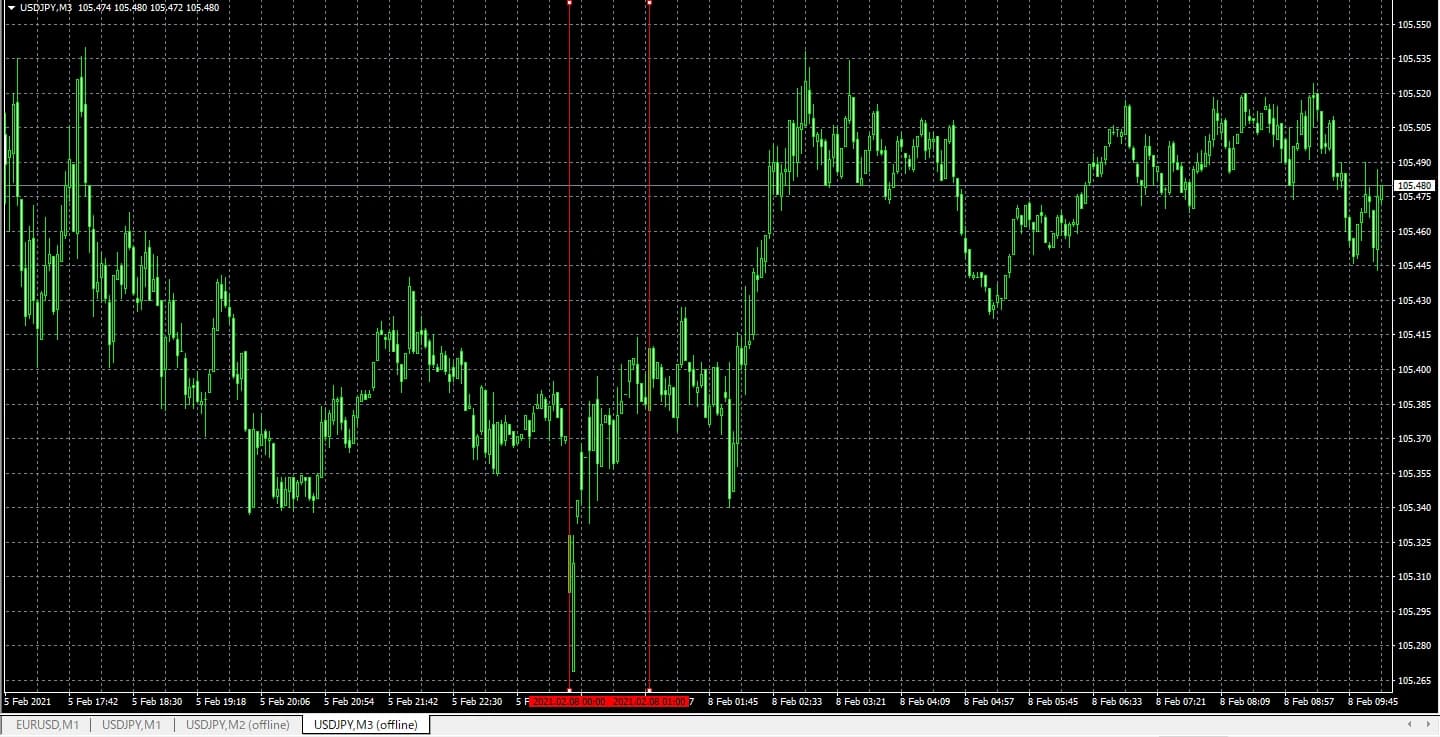This screenshot has height=737, width=1440.
Task: Select top handle of right red vertical line
Action: coord(649,3)
